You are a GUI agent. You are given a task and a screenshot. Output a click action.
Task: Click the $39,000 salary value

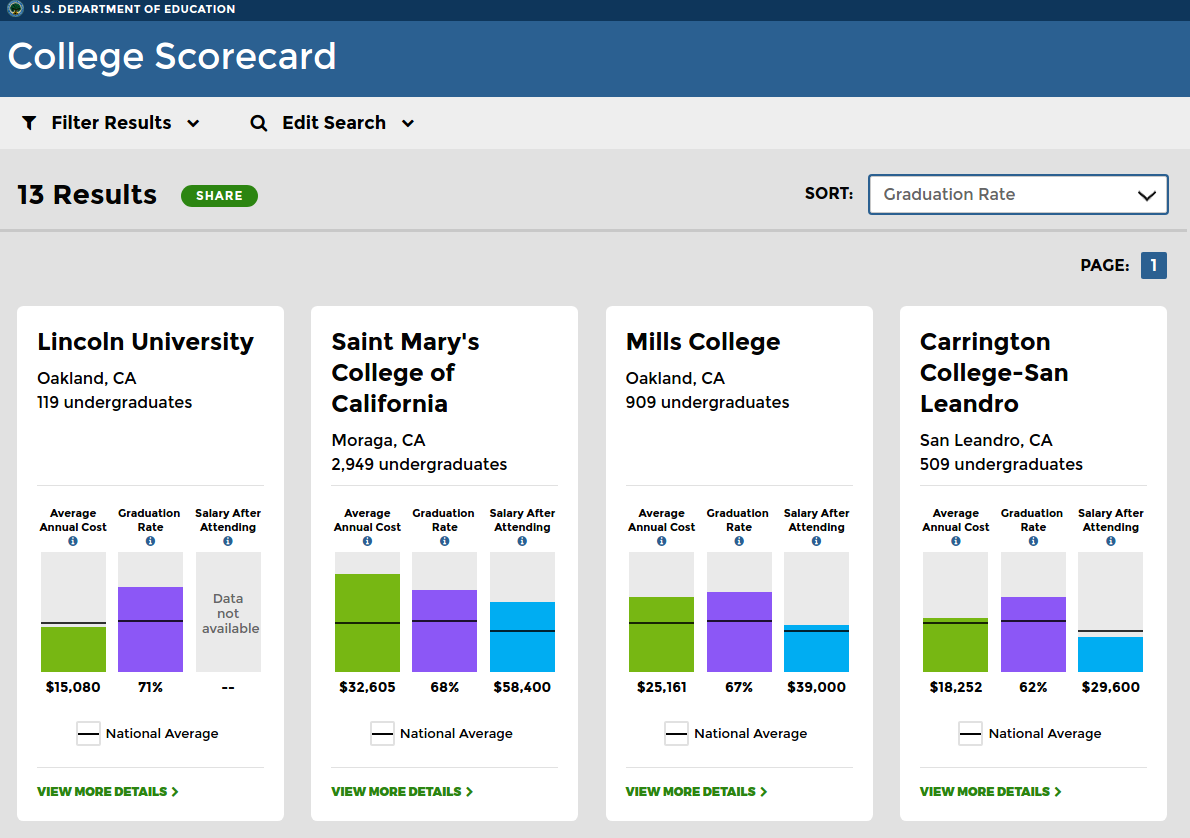(x=817, y=687)
